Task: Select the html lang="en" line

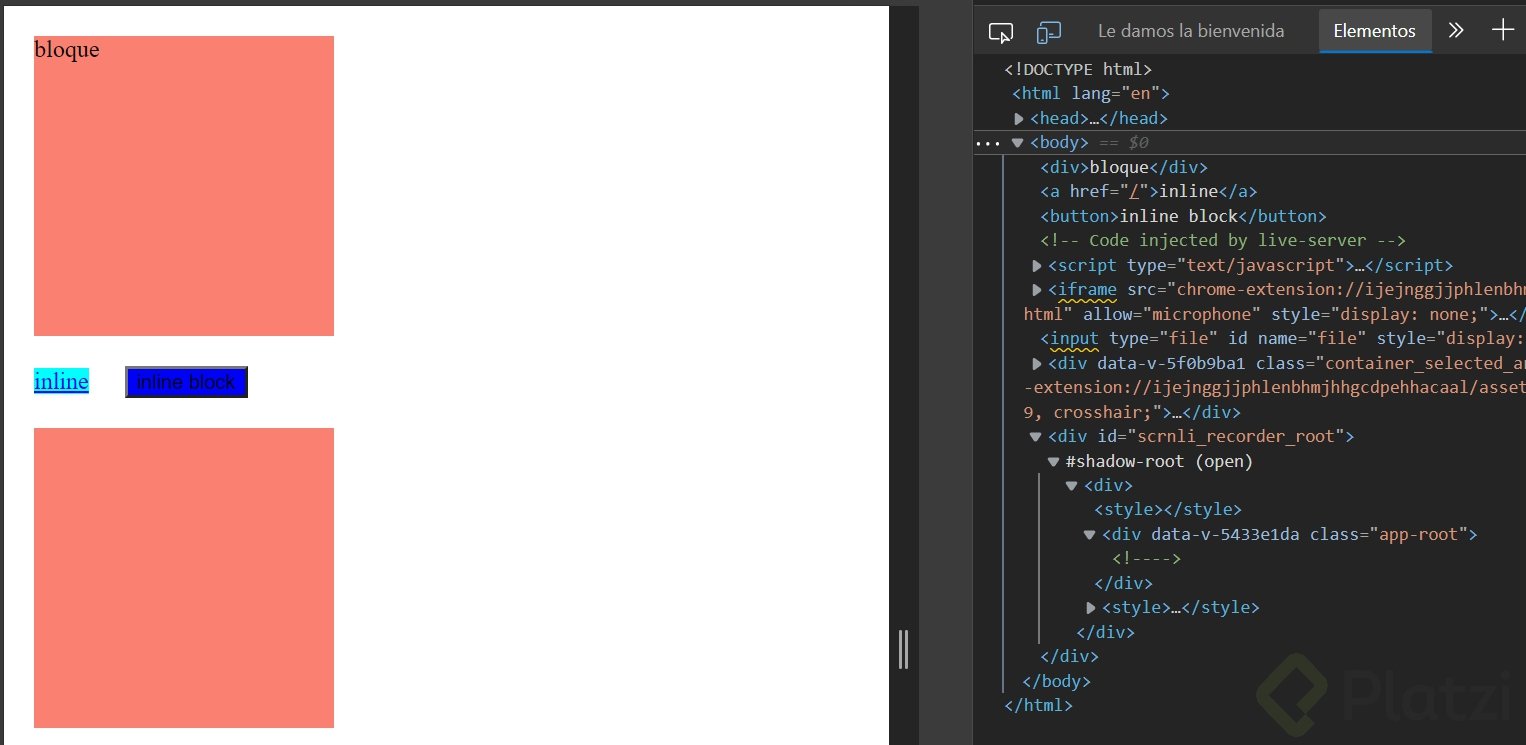Action: click(x=1090, y=94)
